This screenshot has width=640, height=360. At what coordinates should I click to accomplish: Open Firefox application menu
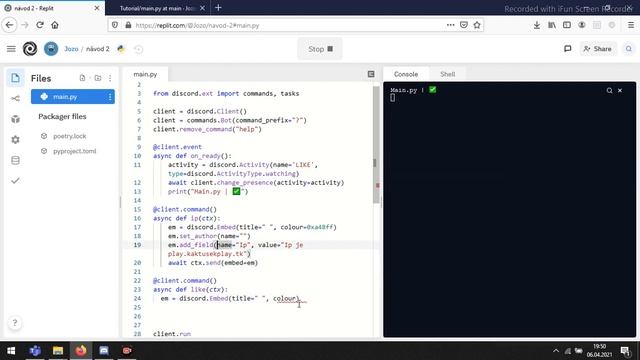point(631,25)
